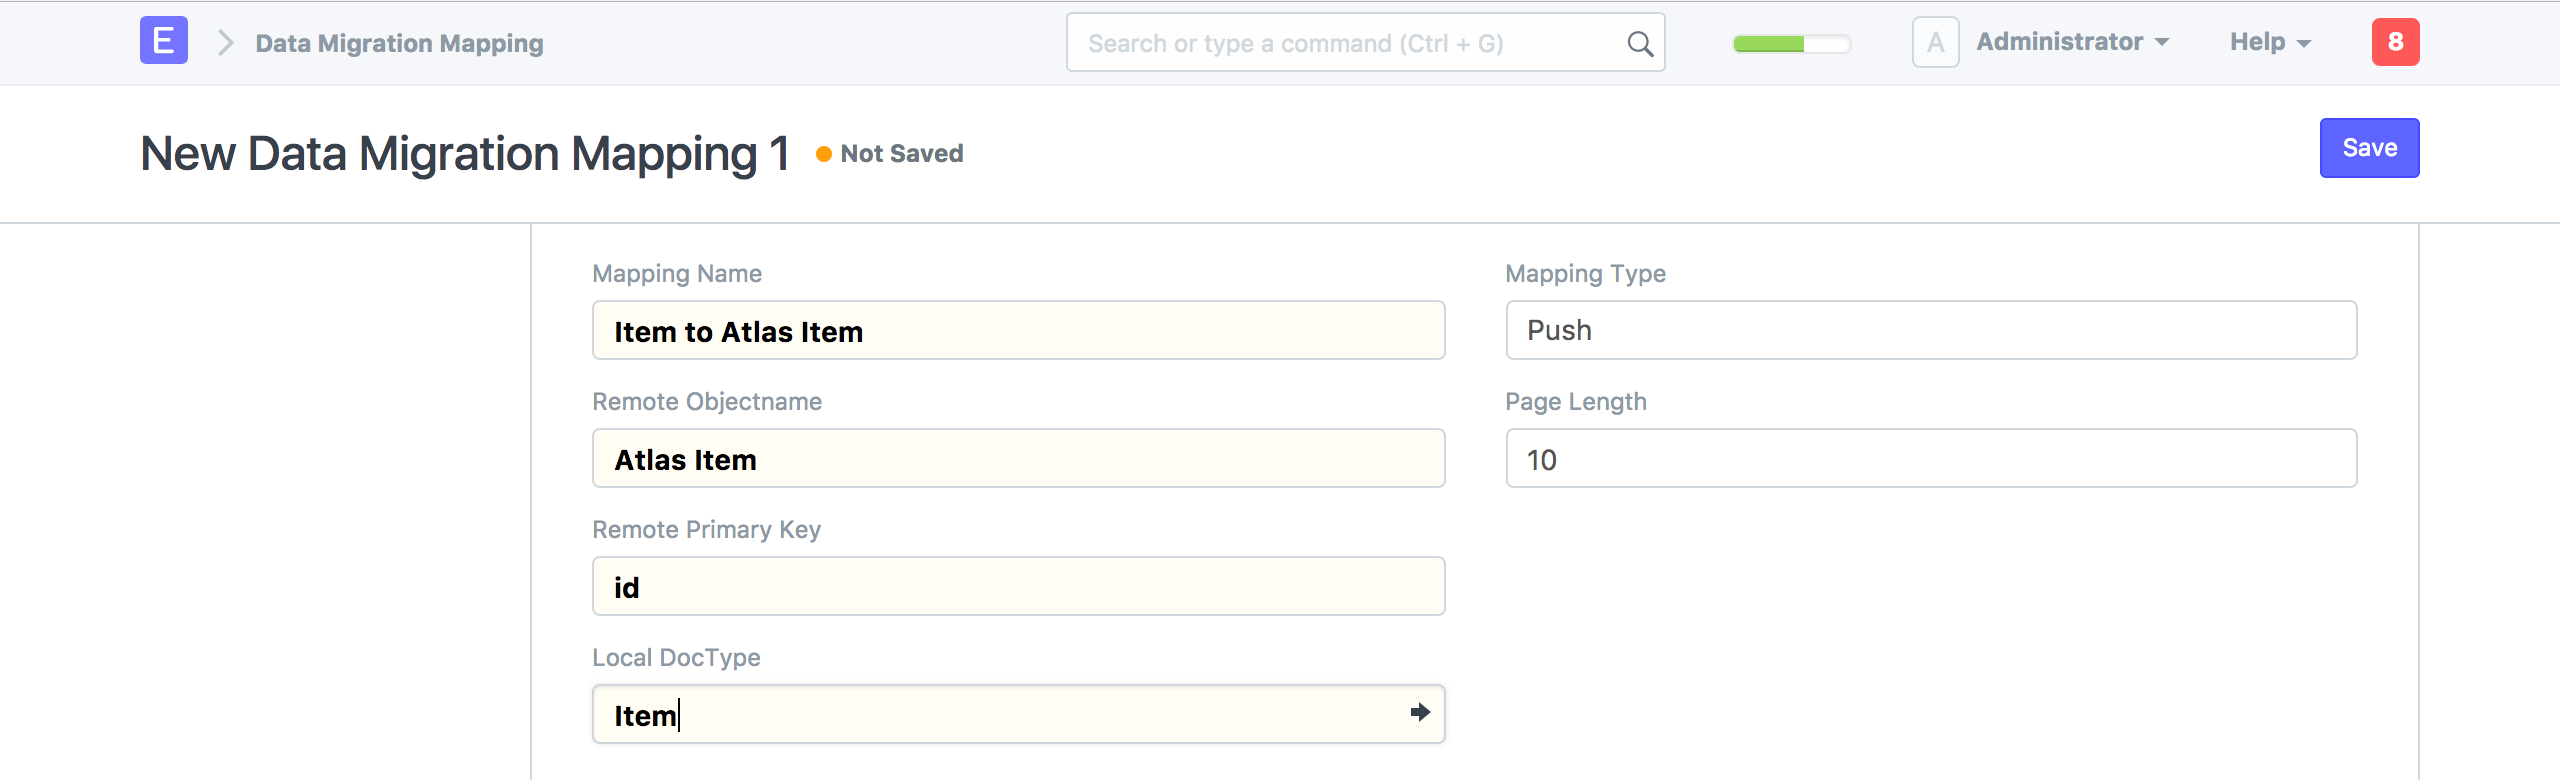The image size is (2560, 780).
Task: Click the search magnifier icon
Action: click(1640, 43)
